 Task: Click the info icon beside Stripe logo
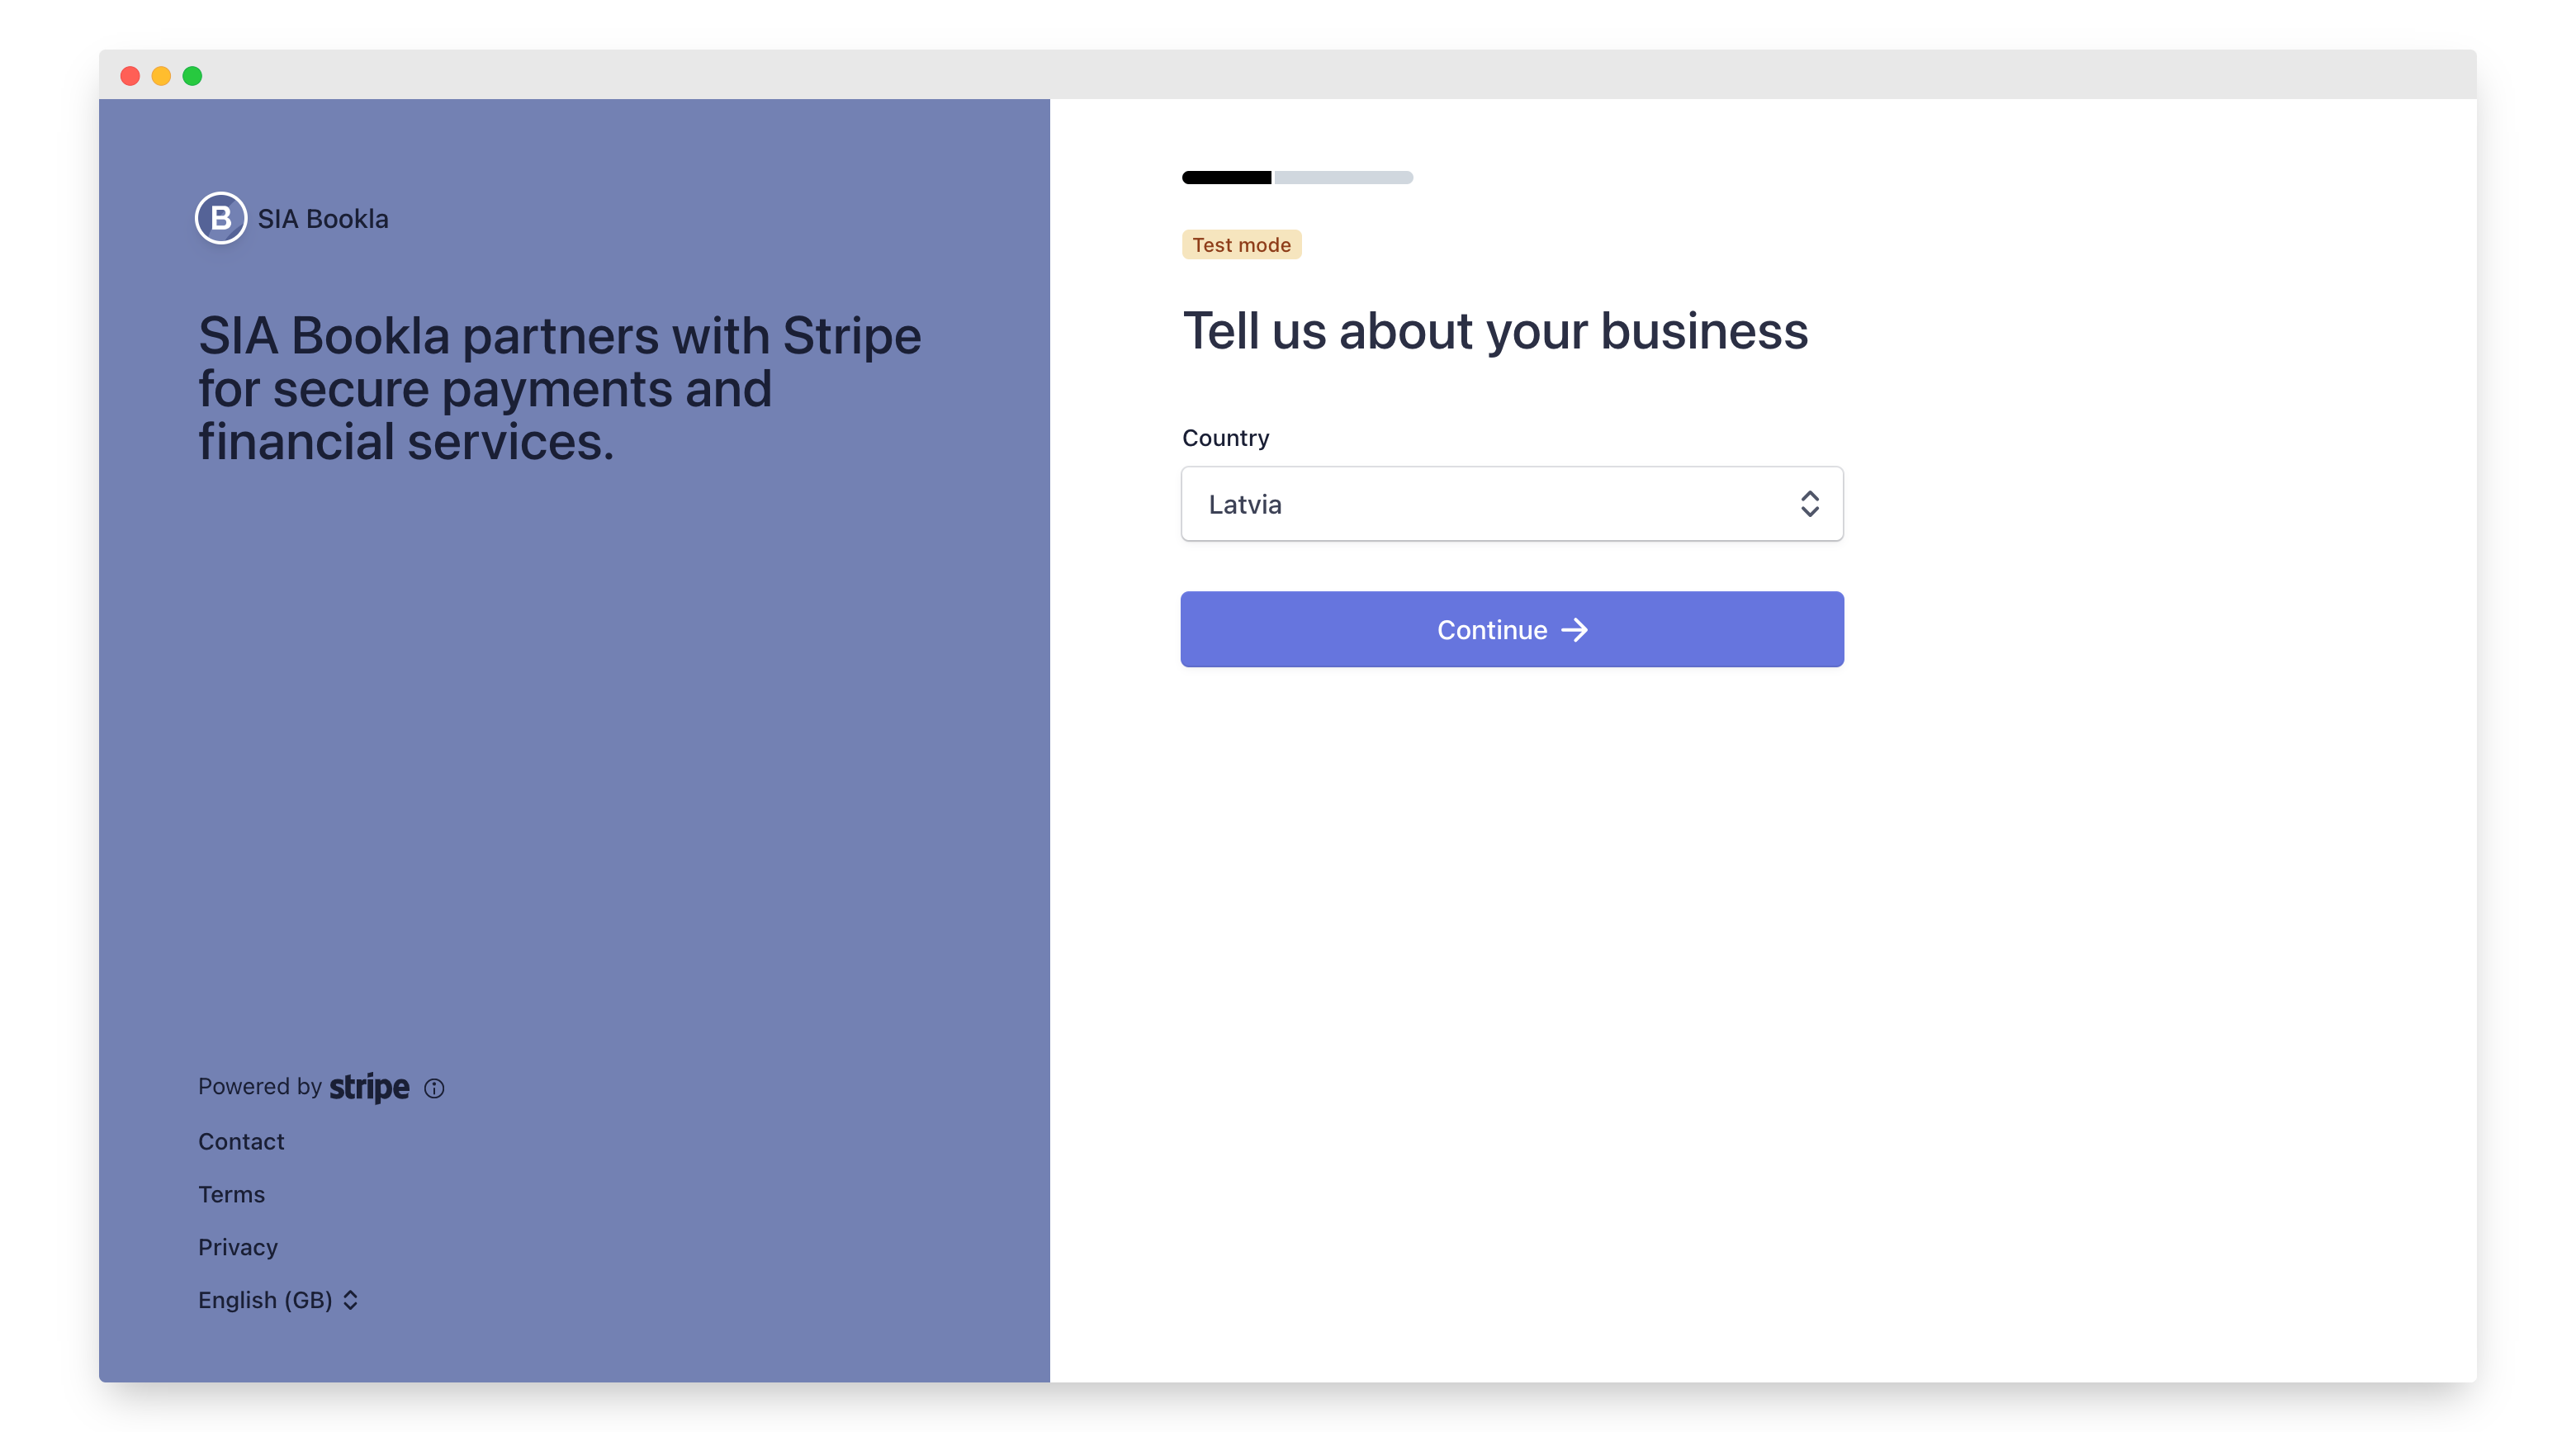point(434,1088)
